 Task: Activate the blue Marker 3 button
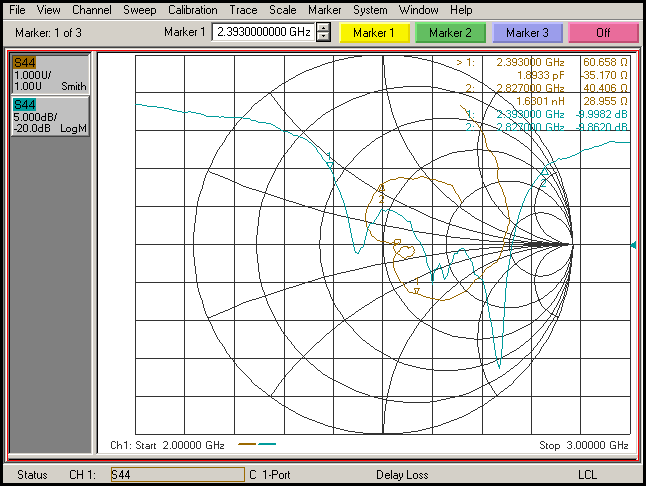527,33
